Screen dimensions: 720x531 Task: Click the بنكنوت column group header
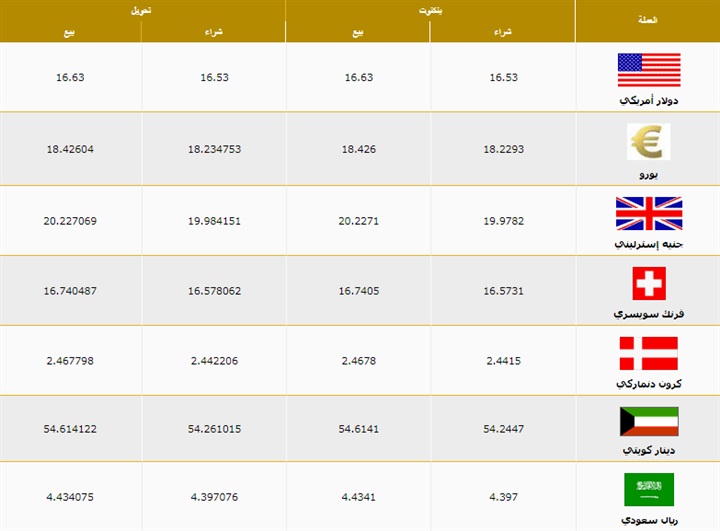[430, 8]
